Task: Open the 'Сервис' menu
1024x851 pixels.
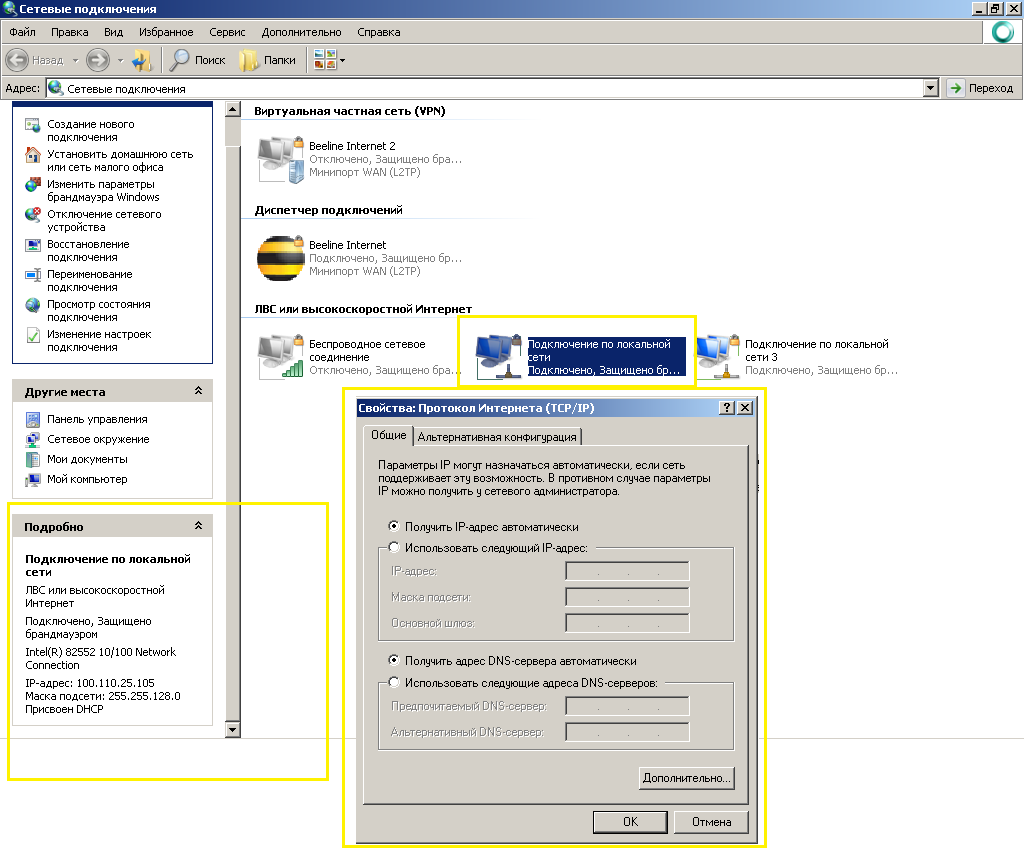Action: click(x=228, y=32)
